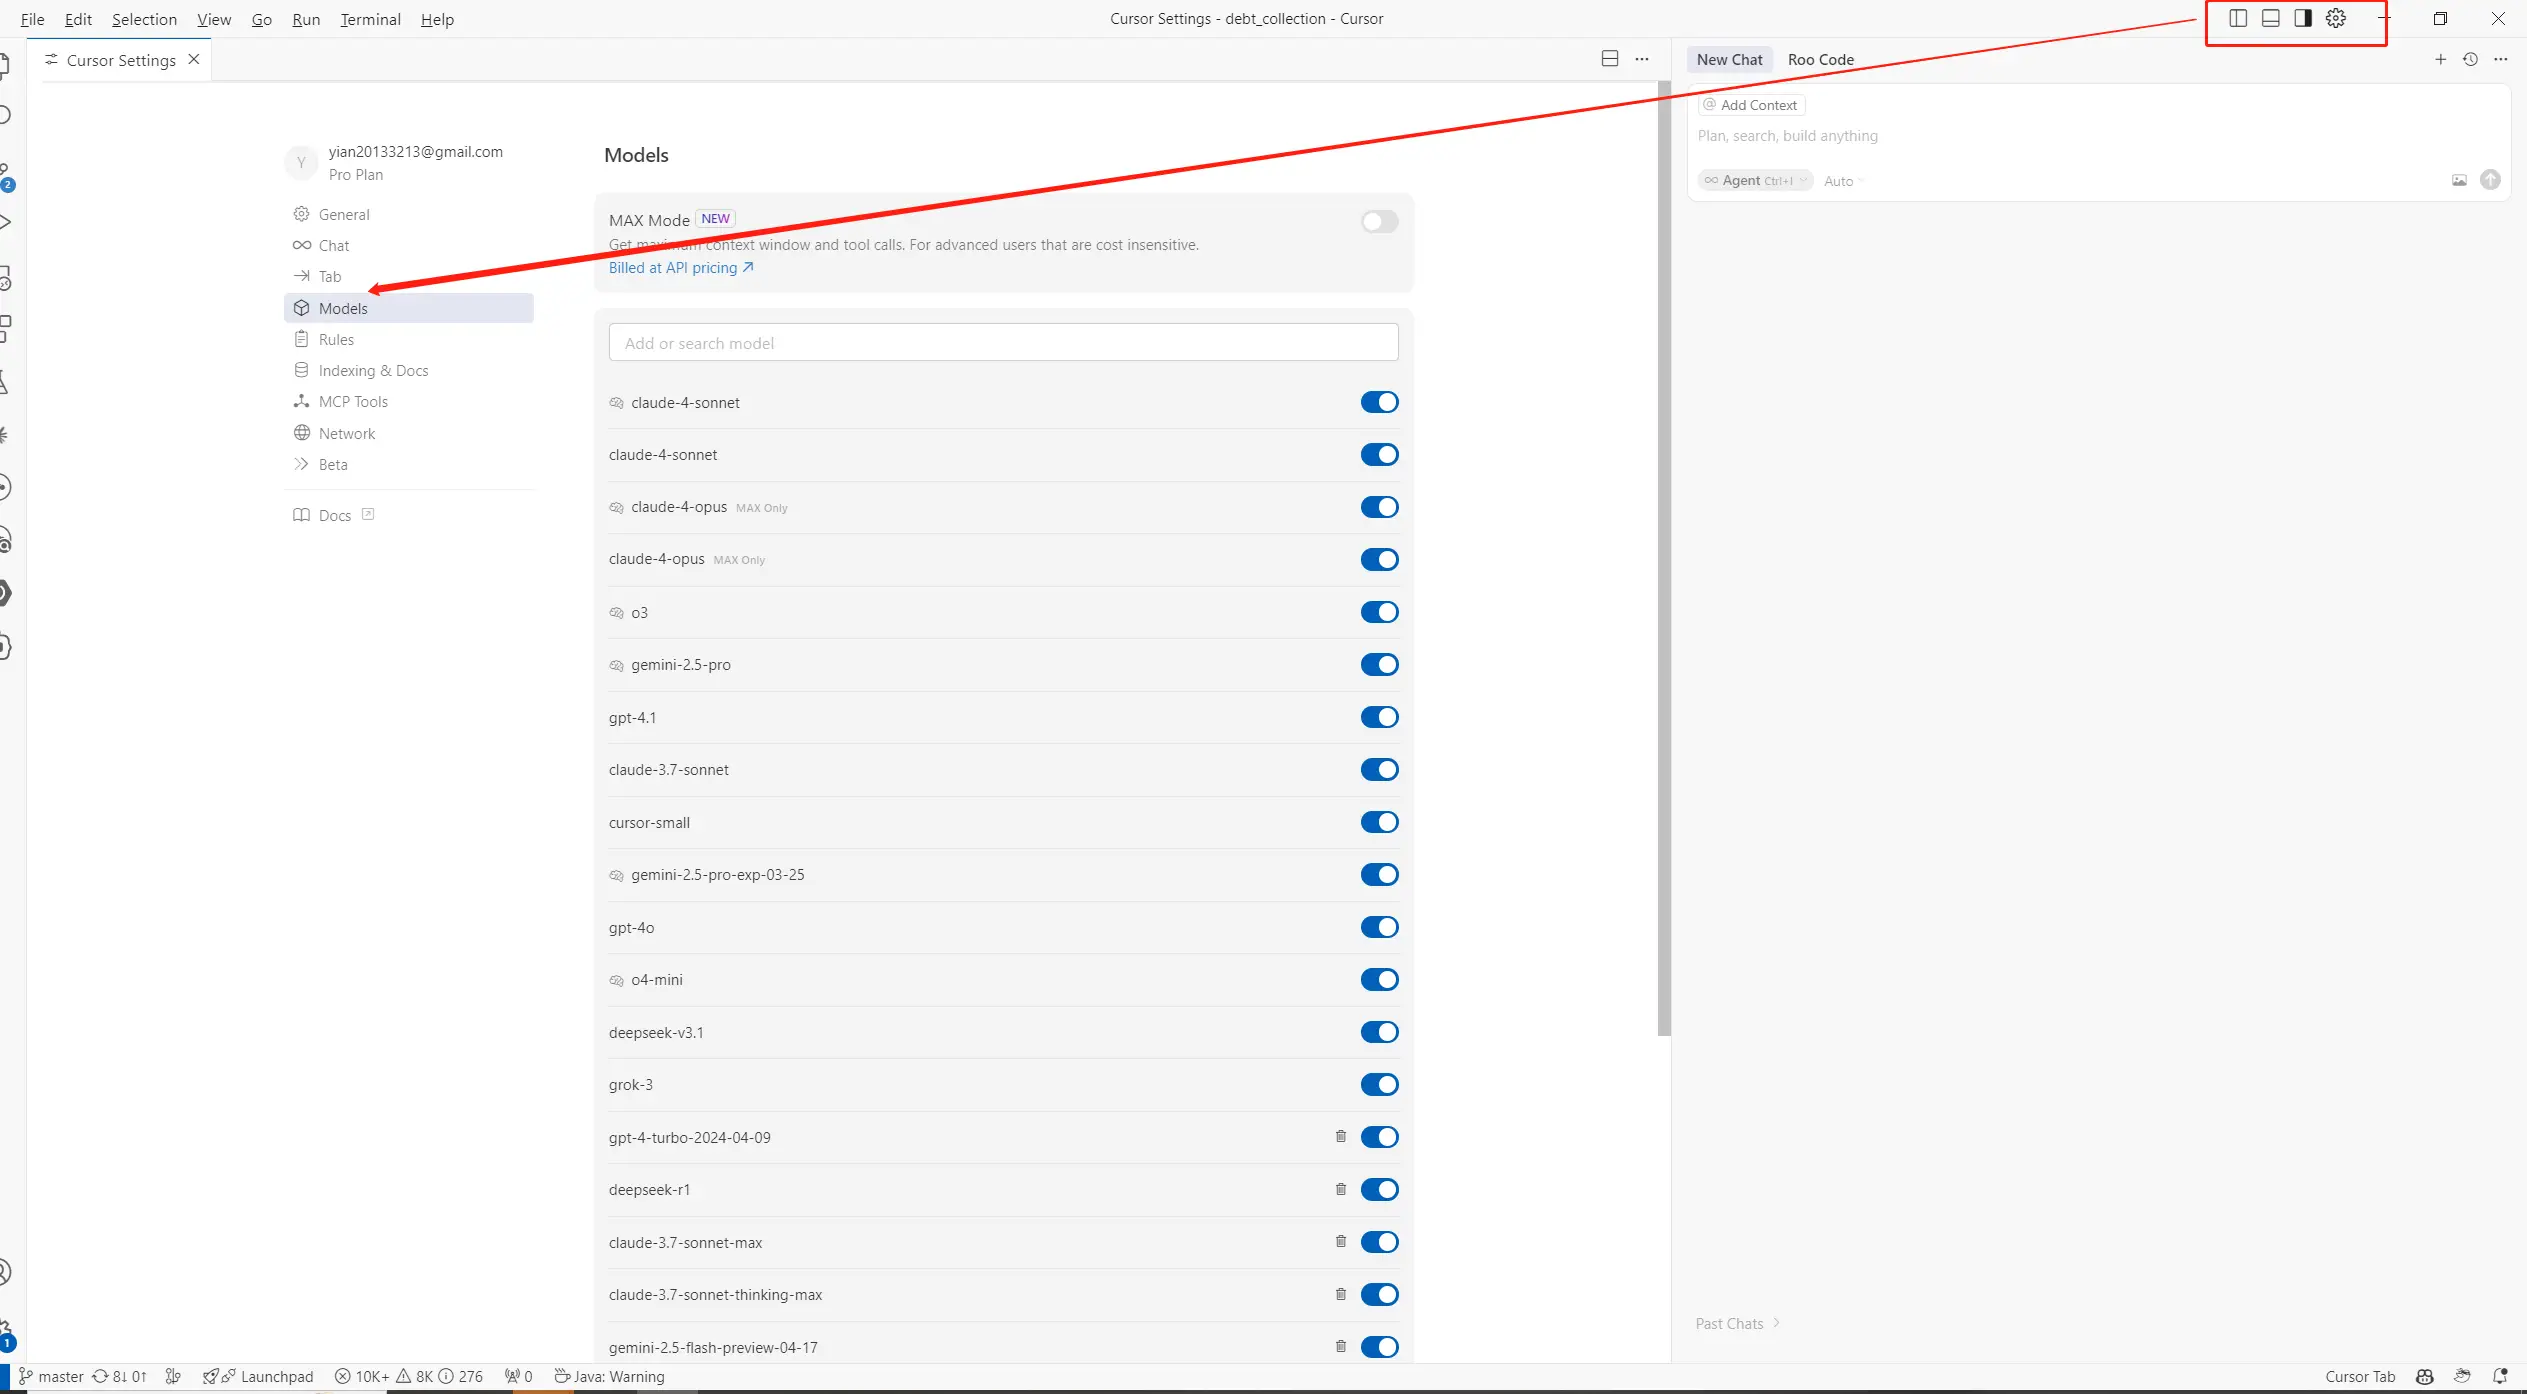The width and height of the screenshot is (2527, 1394).
Task: Enable MAX Mode toggle
Action: click(1379, 222)
